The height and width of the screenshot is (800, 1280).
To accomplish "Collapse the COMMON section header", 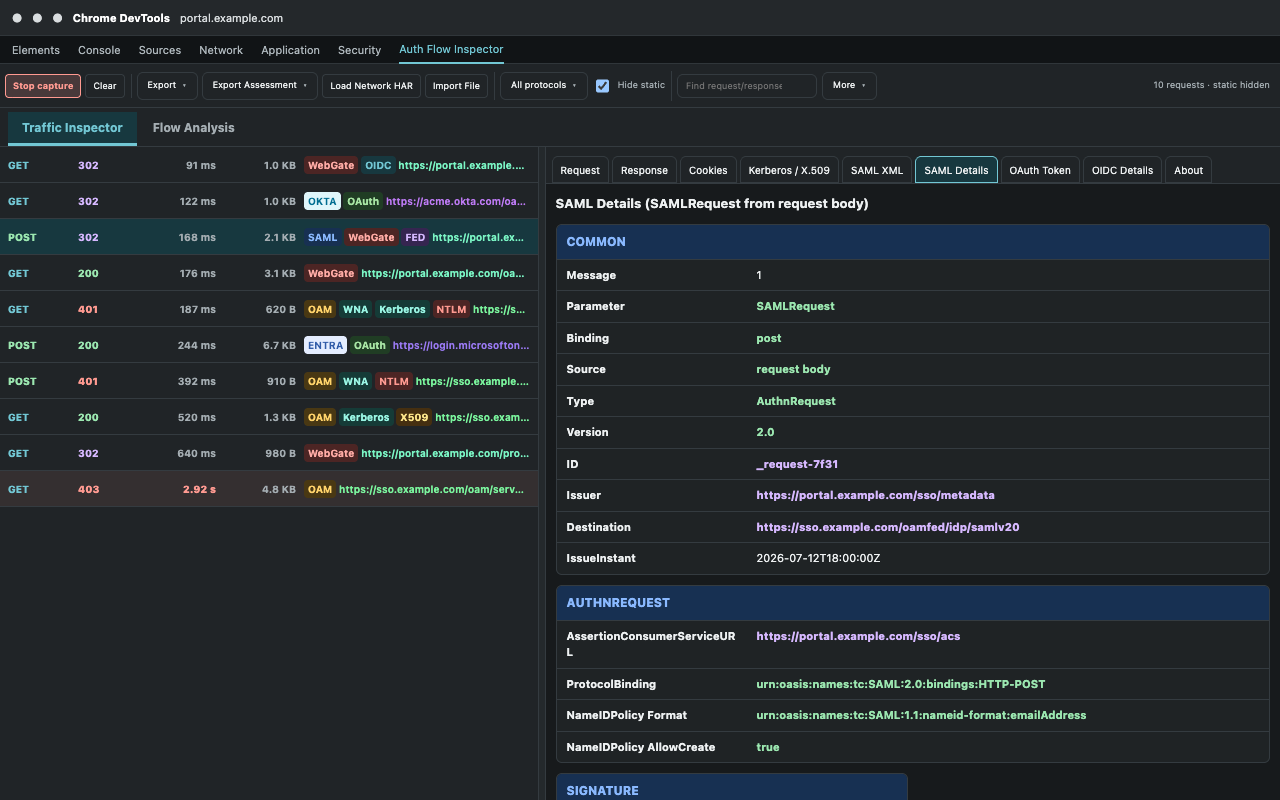I will point(913,242).
